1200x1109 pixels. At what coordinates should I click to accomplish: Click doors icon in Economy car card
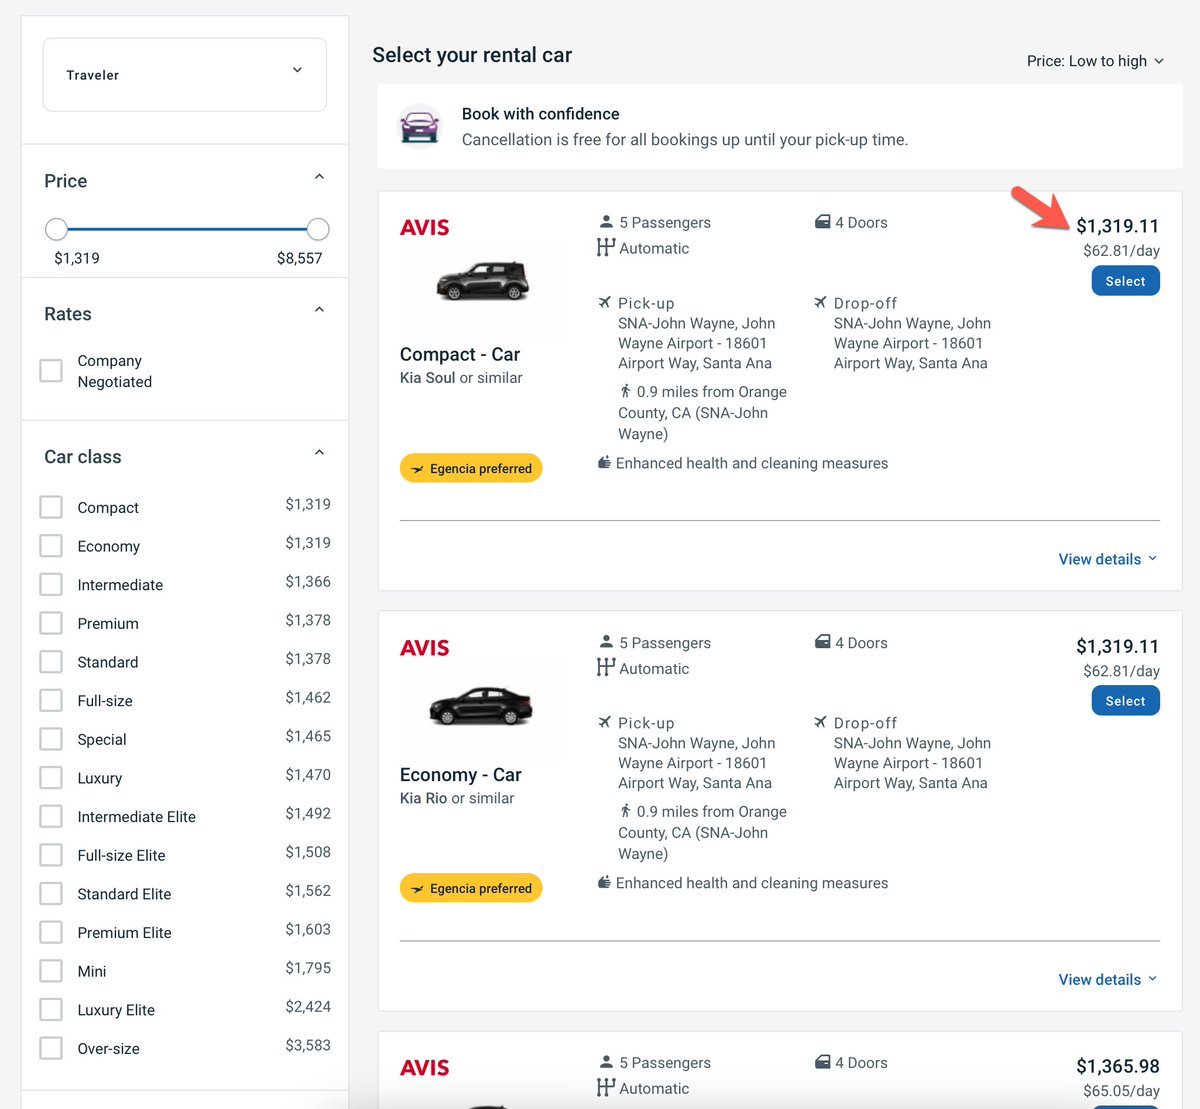(822, 642)
